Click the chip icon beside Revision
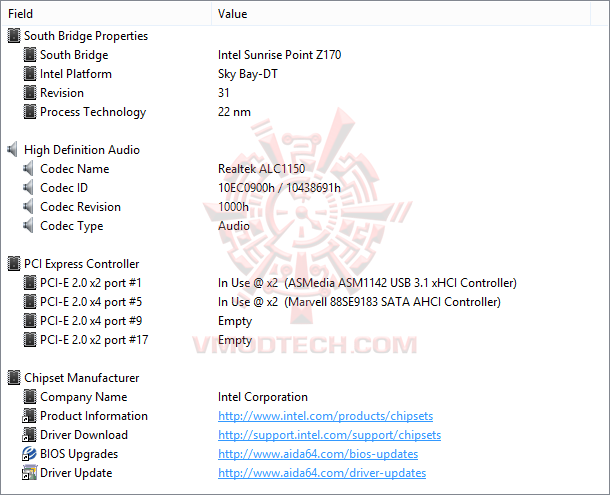 click(x=30, y=93)
